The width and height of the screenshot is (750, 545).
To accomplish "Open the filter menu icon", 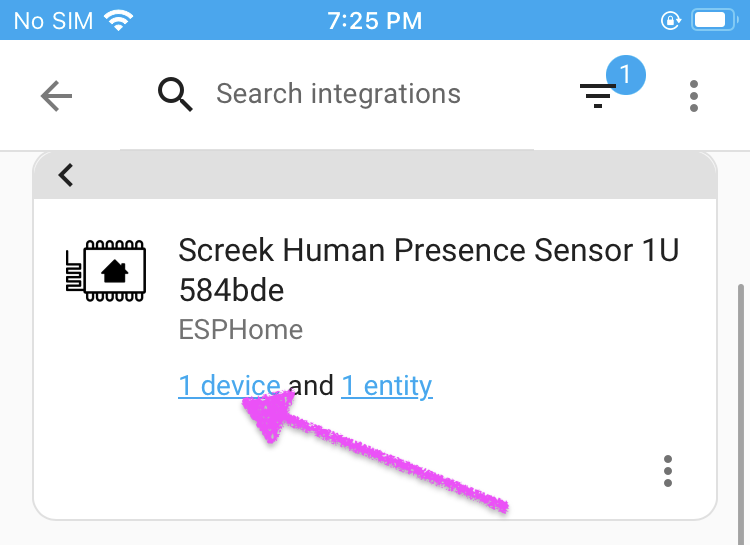I will [x=598, y=96].
